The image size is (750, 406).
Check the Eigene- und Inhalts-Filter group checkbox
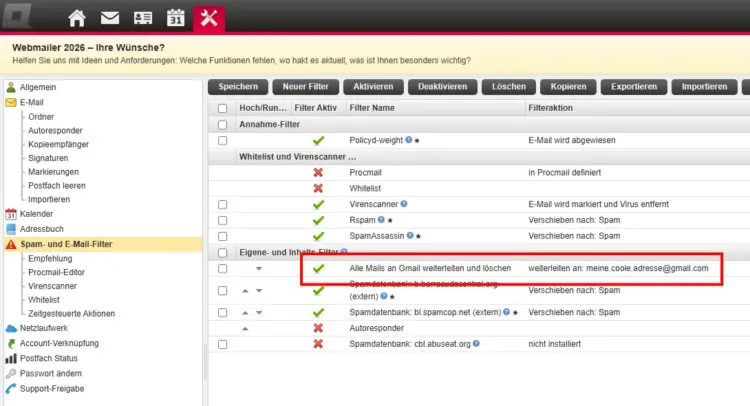point(222,252)
